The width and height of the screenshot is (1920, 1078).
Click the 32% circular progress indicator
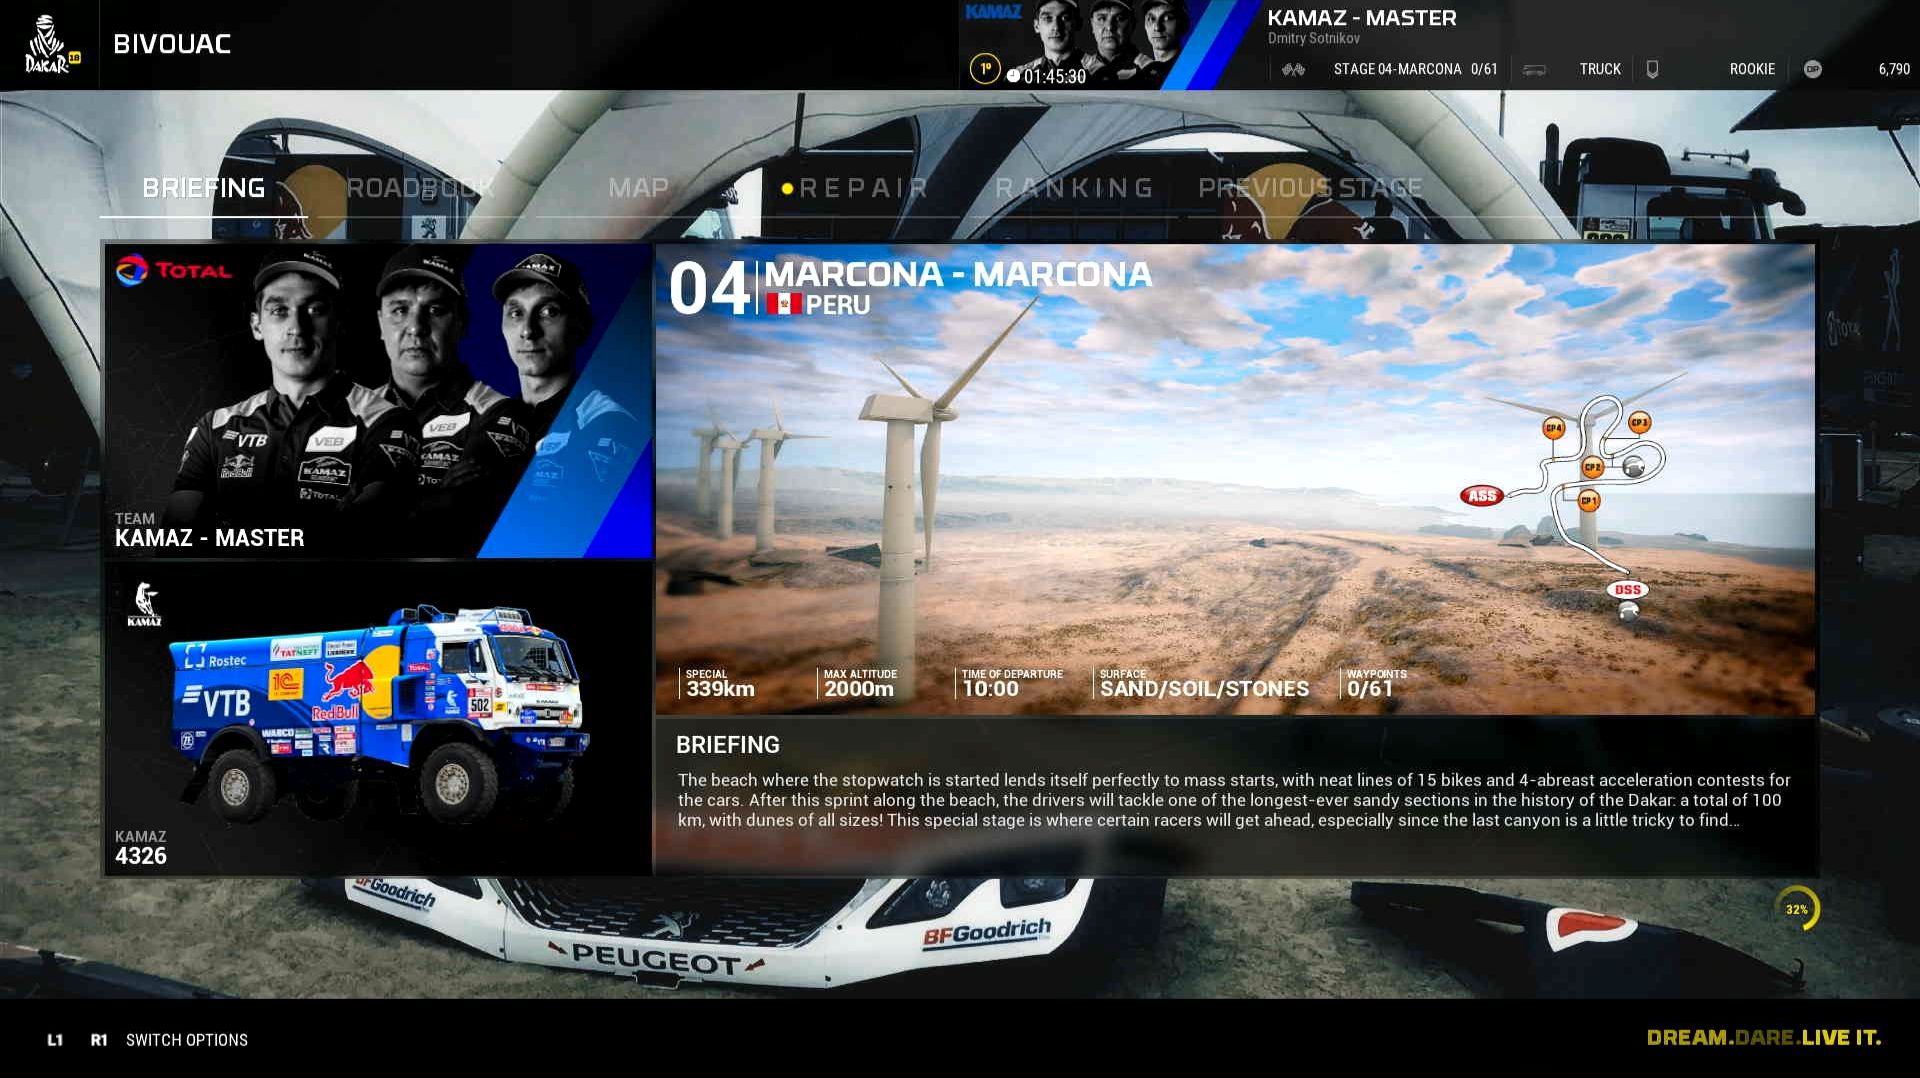coord(1797,909)
